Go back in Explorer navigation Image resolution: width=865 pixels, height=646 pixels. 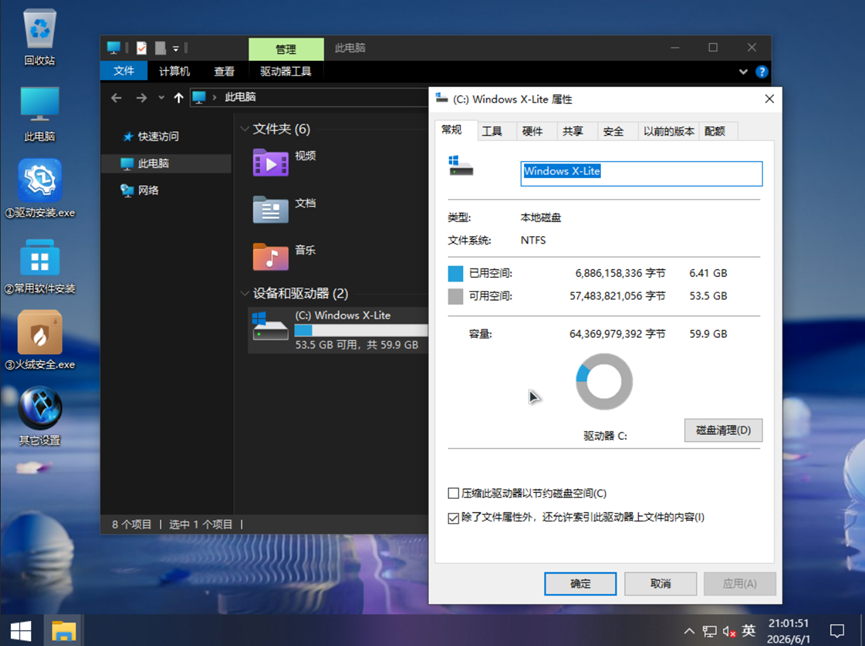[x=116, y=98]
